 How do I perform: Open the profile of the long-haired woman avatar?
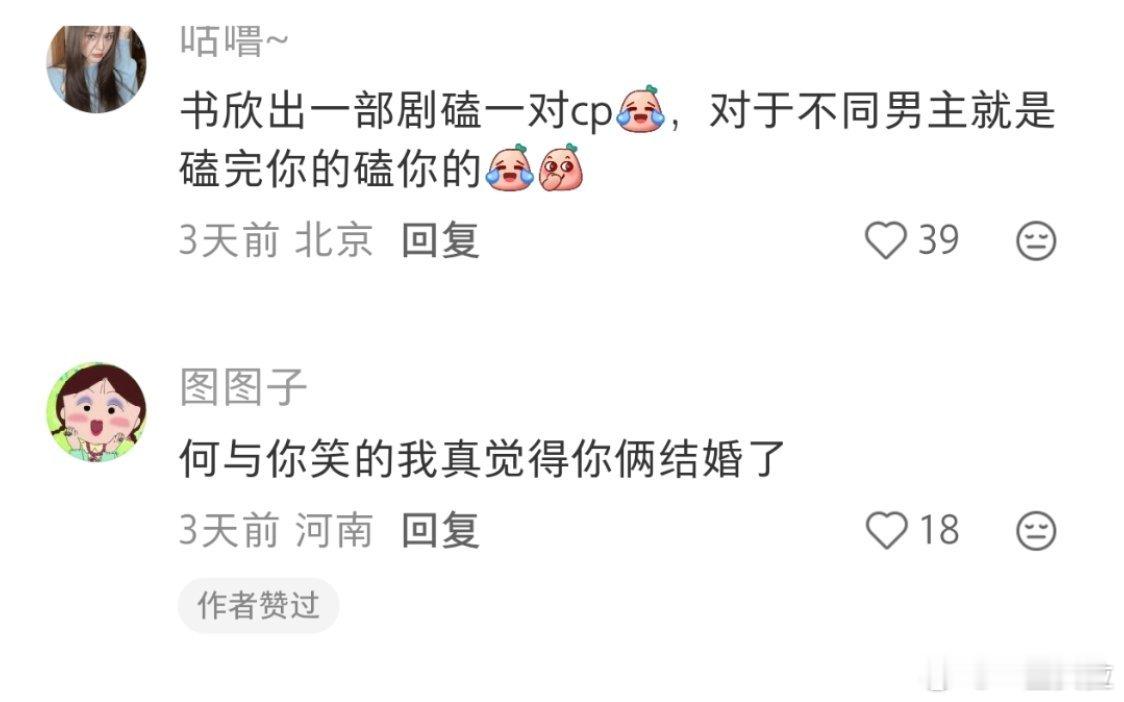tap(96, 68)
